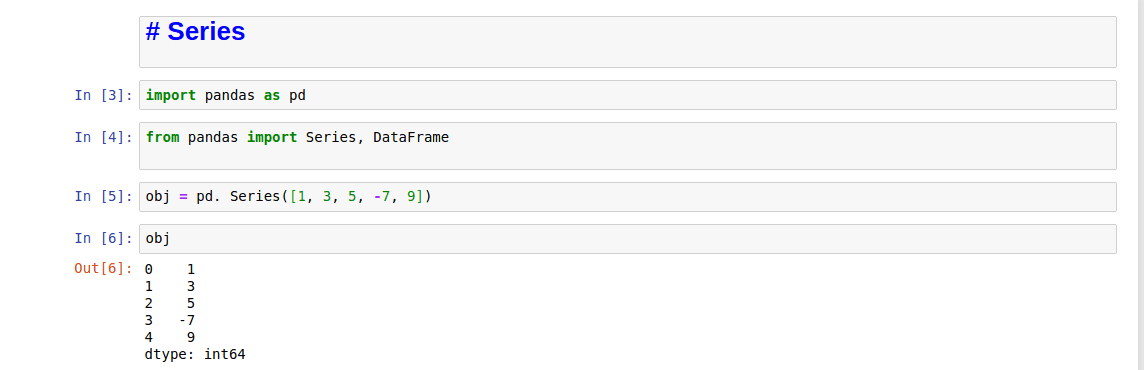Image resolution: width=1144 pixels, height=370 pixels.
Task: Click the first output row '0 1'
Action: tap(170, 269)
